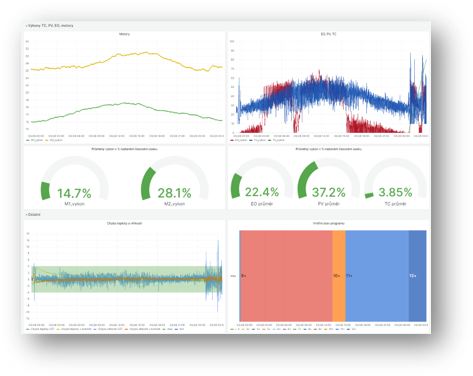Toggle the green M1_vykon legend series
Viewport: 473px width, 376px height.
35,140
